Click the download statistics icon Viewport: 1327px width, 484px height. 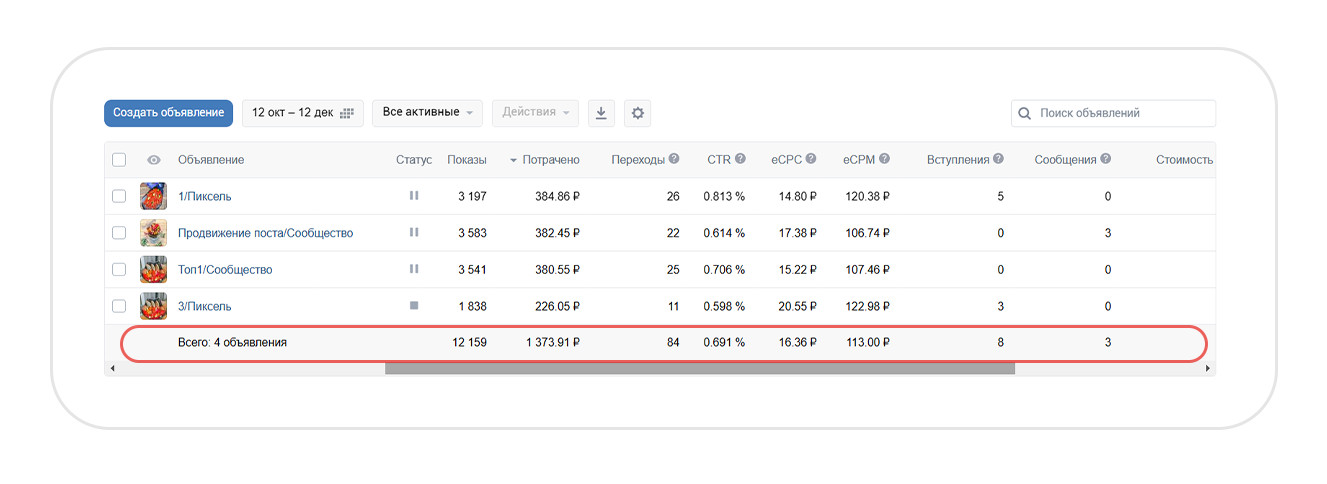601,113
